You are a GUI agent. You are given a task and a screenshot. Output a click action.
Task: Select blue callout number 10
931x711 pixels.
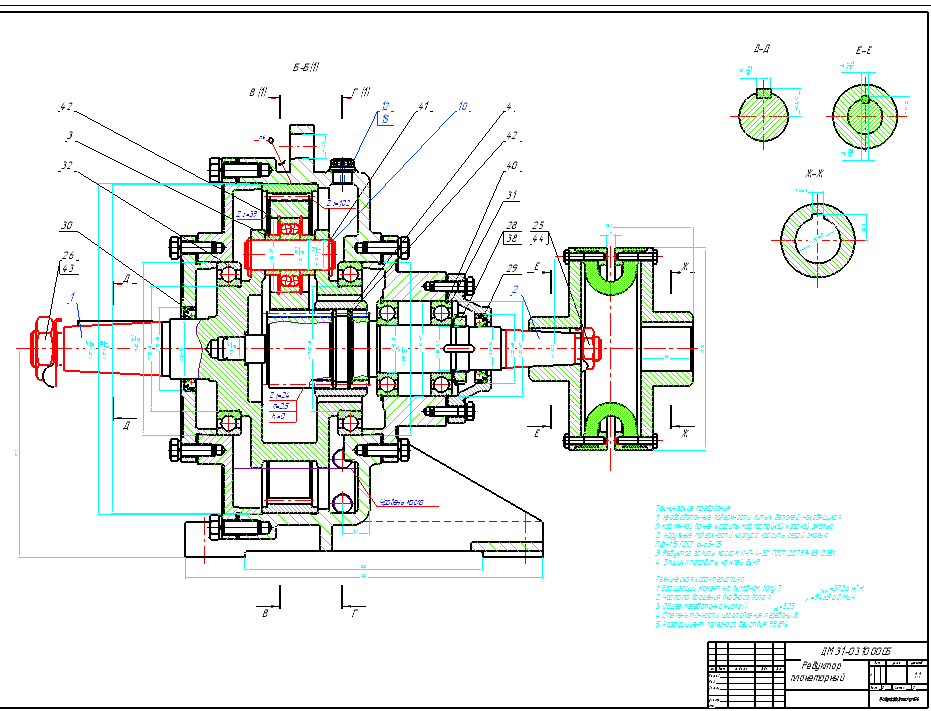pyautogui.click(x=463, y=105)
